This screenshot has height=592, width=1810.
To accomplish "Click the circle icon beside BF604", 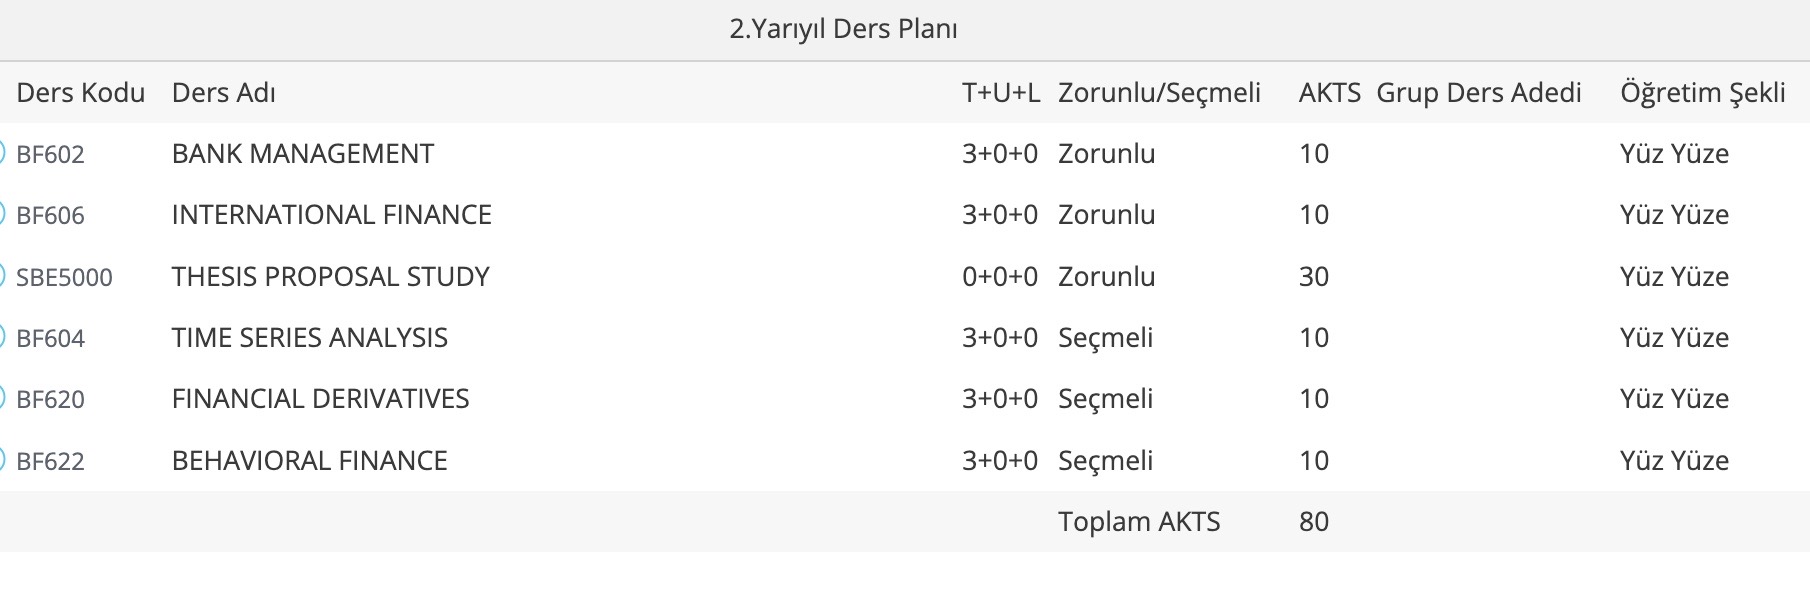I will click(x=3, y=338).
